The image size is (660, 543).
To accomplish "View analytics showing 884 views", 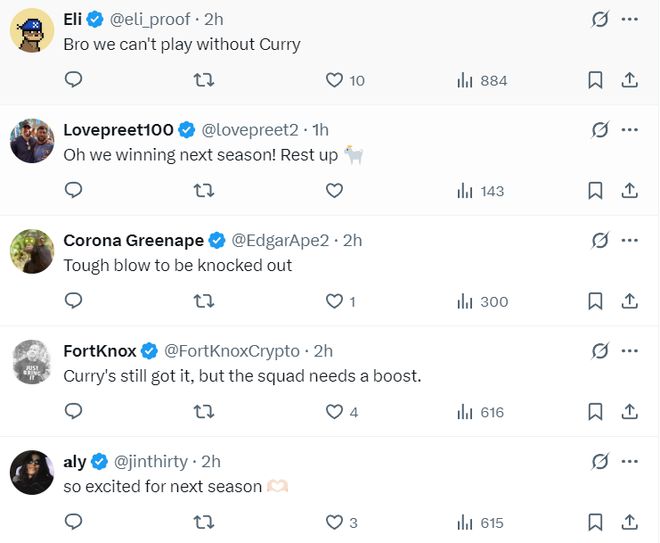I will [482, 80].
